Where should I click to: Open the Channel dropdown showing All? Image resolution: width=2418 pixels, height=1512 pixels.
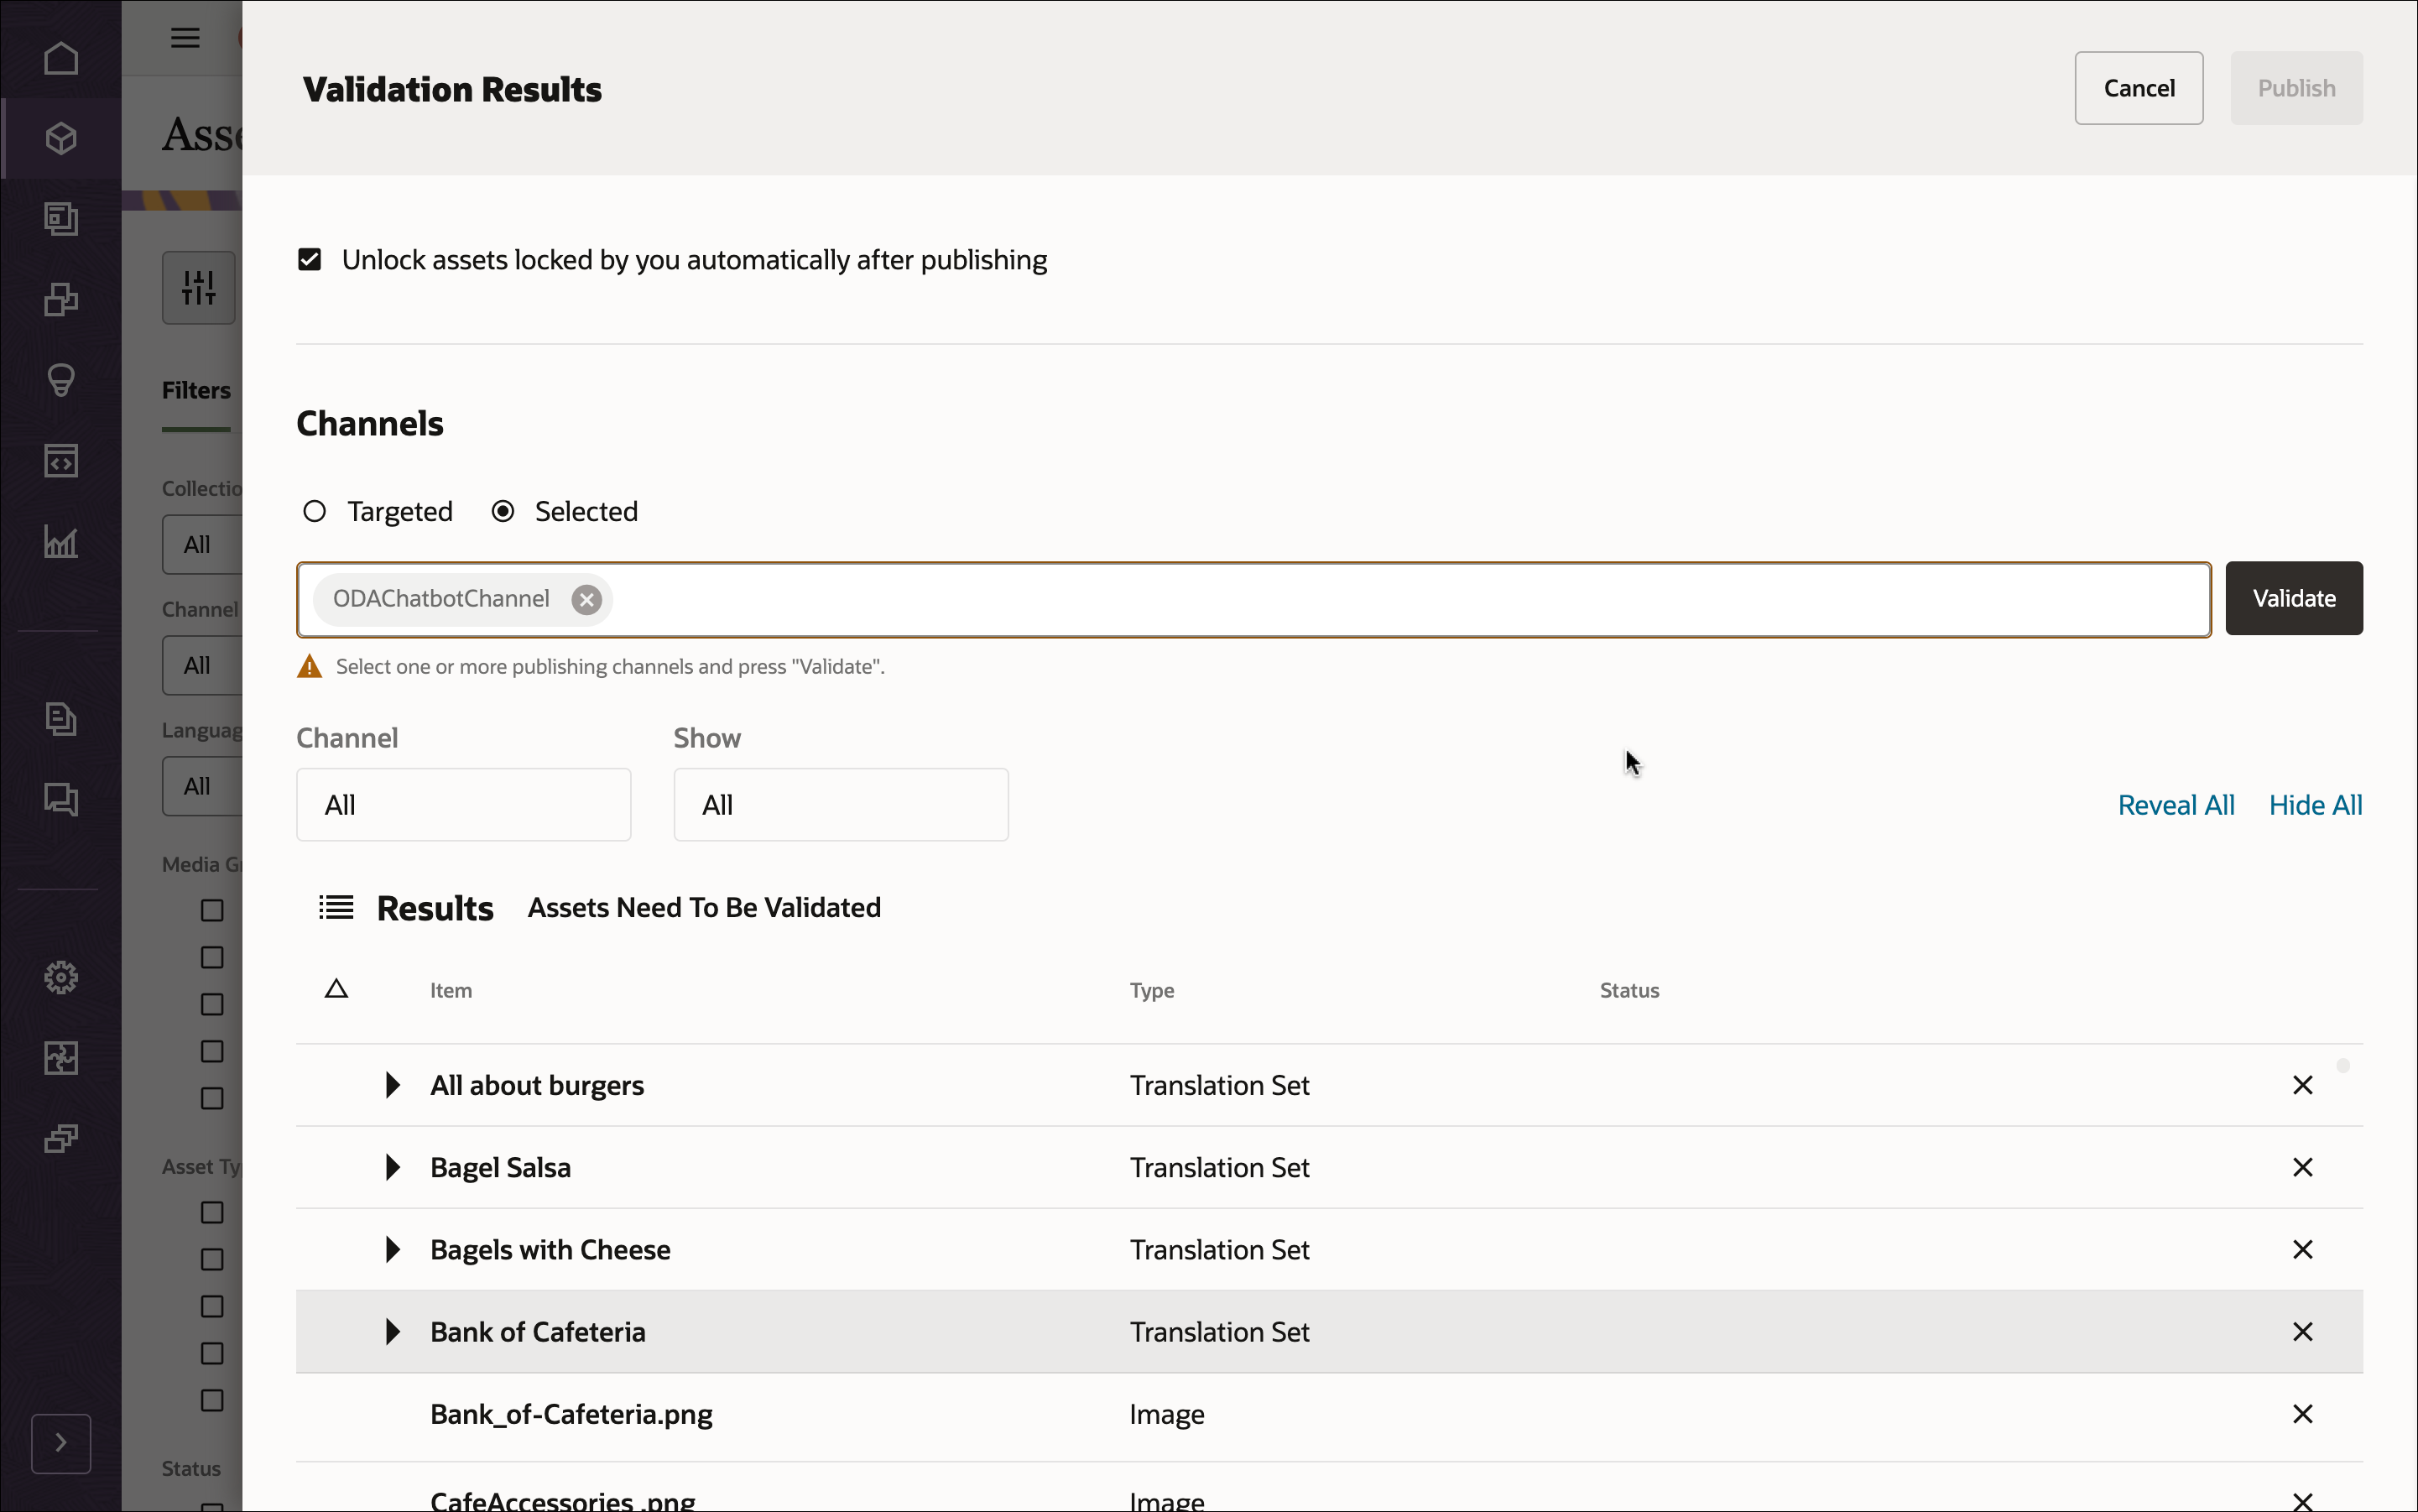tap(463, 804)
